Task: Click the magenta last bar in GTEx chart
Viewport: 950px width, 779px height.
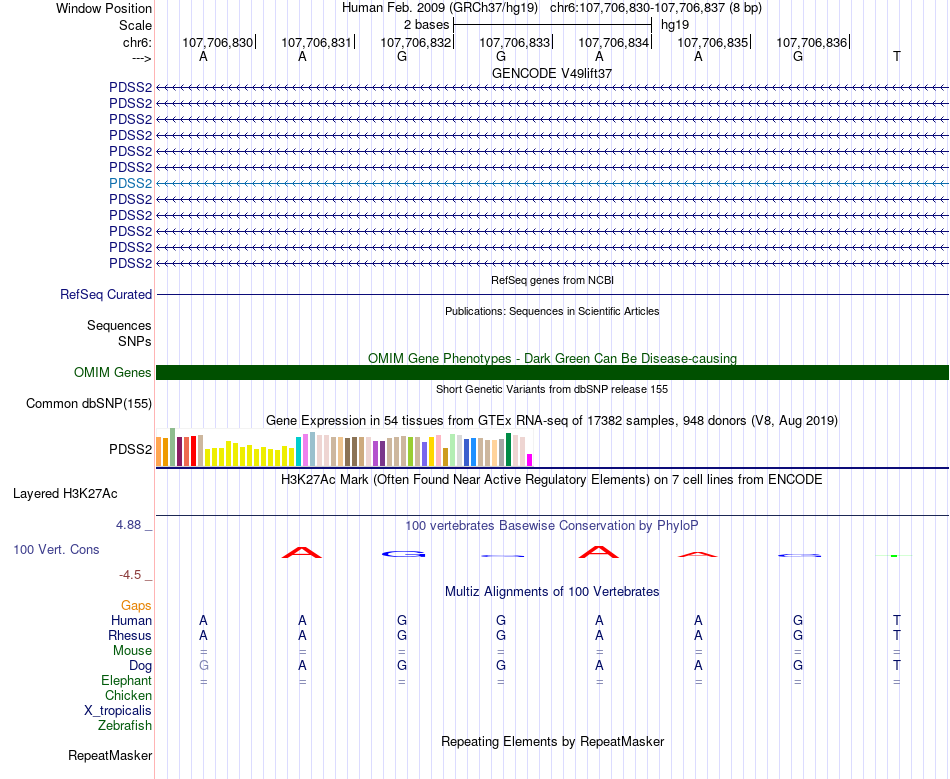Action: point(530,460)
